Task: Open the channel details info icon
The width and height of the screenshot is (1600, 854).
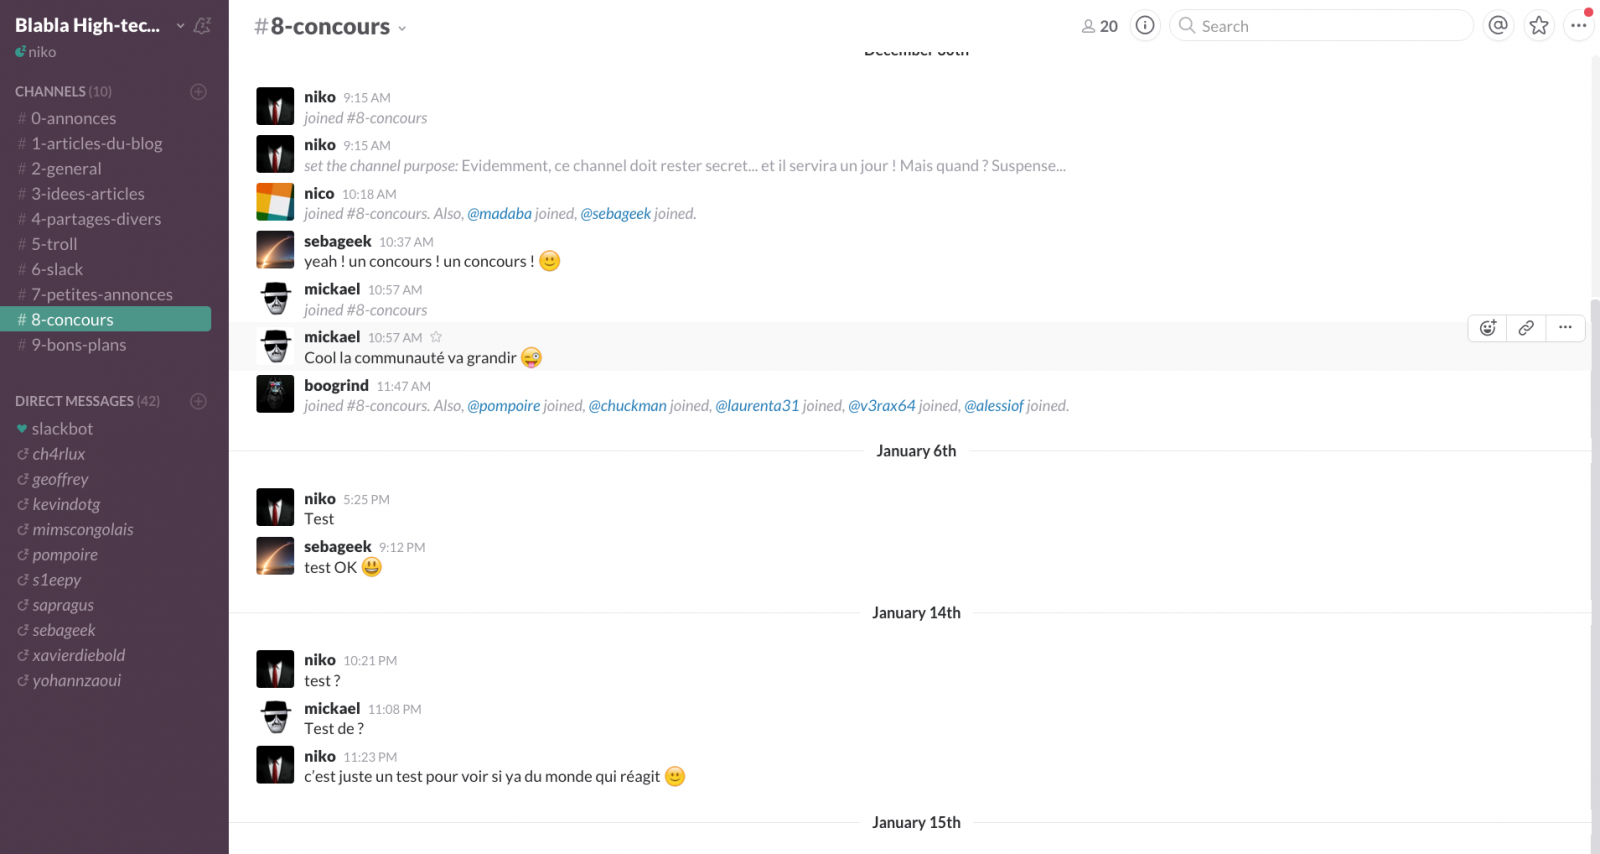Action: tap(1145, 25)
